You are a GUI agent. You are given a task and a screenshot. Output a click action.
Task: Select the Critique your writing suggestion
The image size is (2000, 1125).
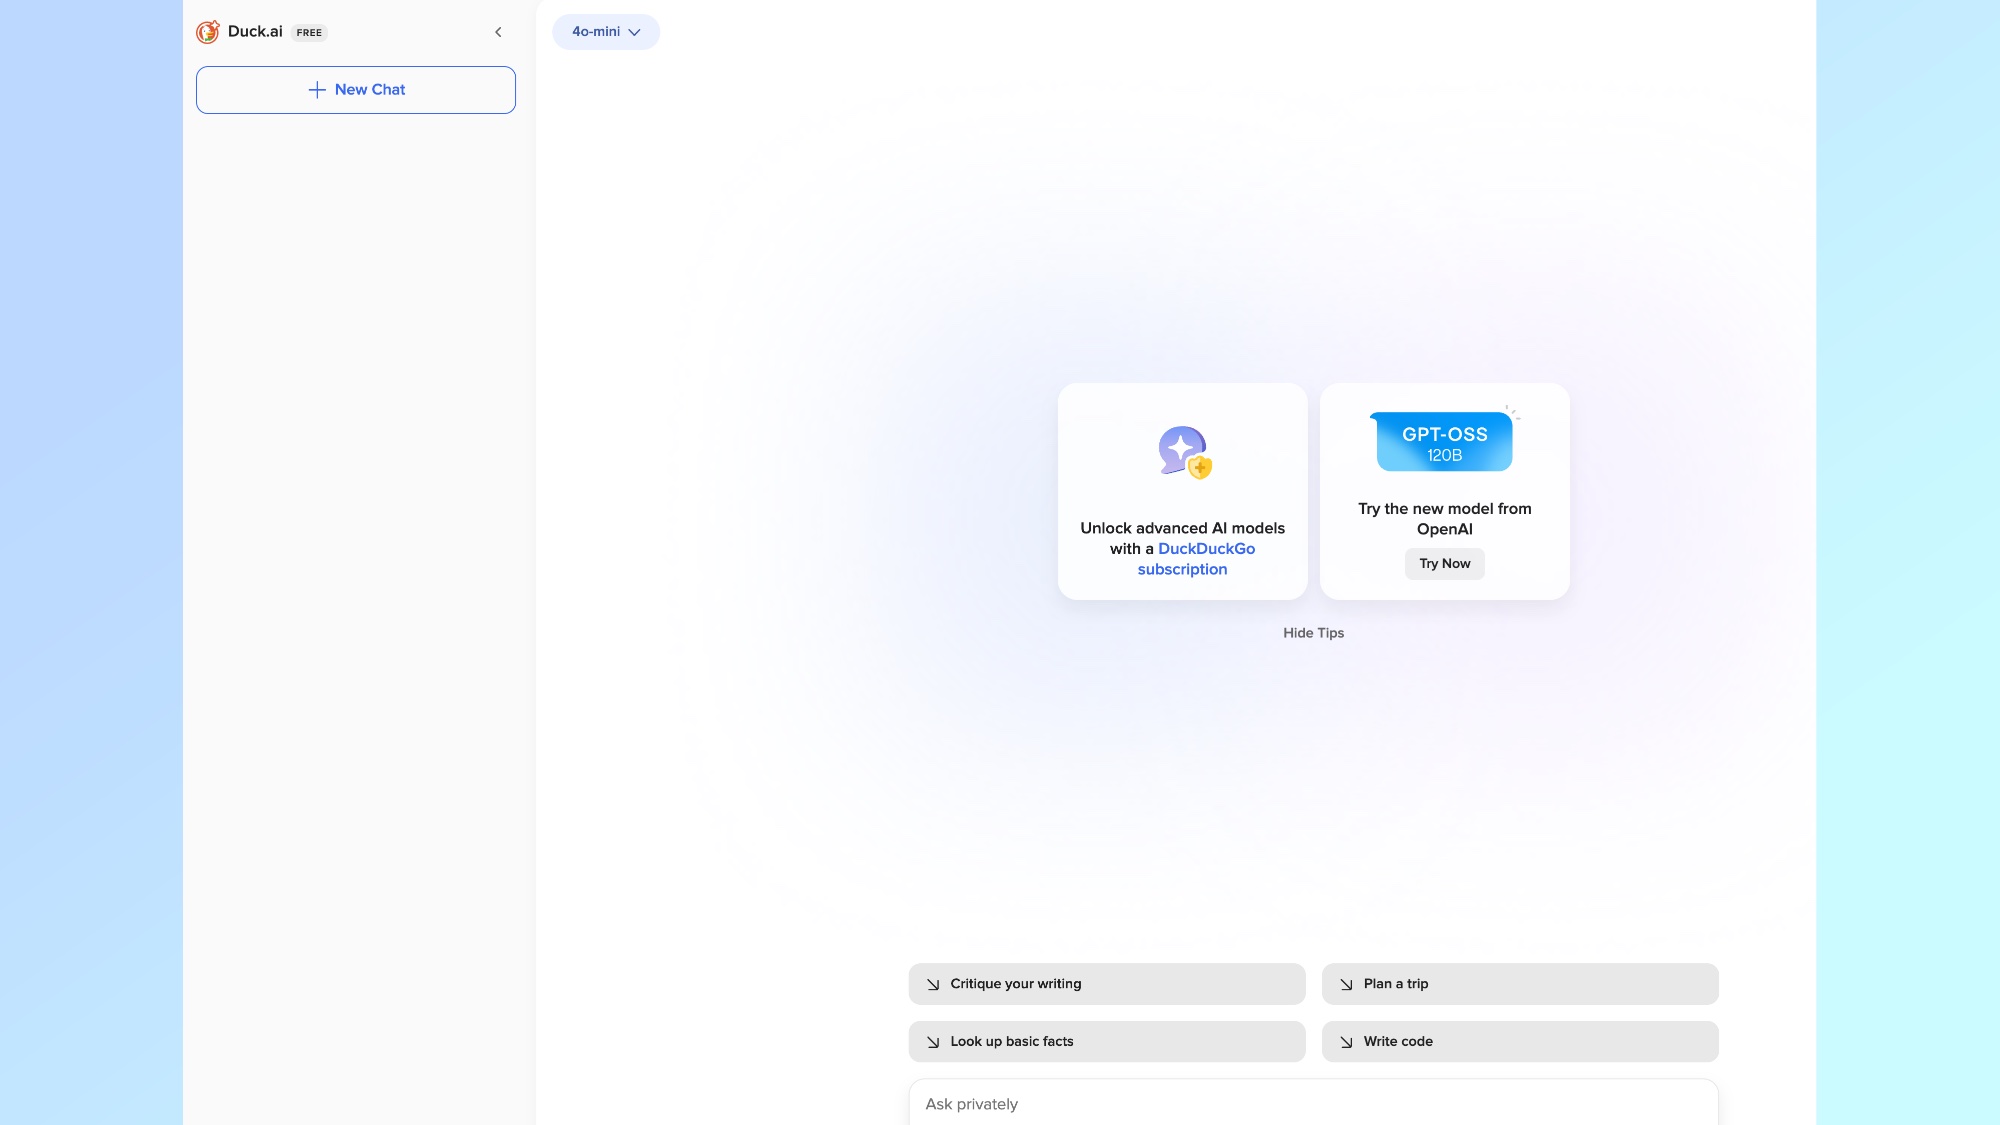click(1106, 984)
